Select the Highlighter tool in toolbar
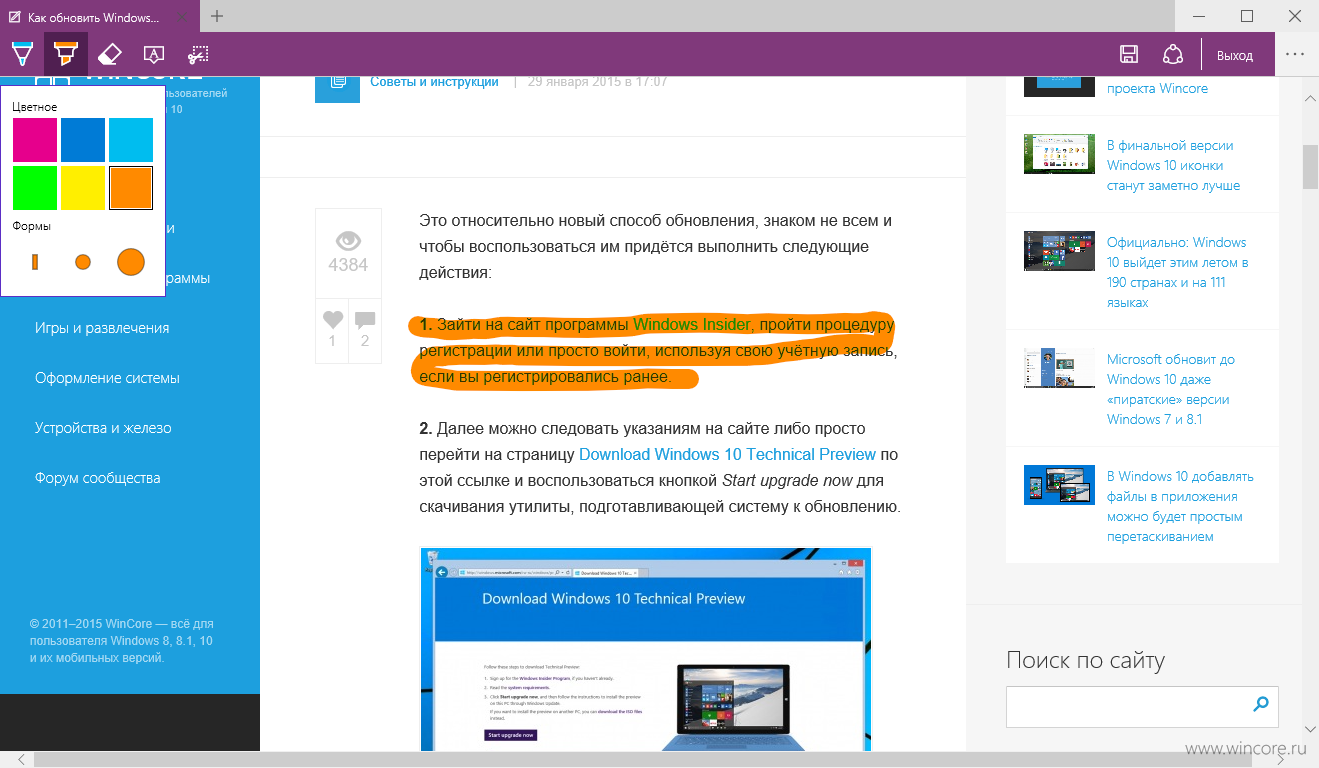The width and height of the screenshot is (1319, 768). 66,54
